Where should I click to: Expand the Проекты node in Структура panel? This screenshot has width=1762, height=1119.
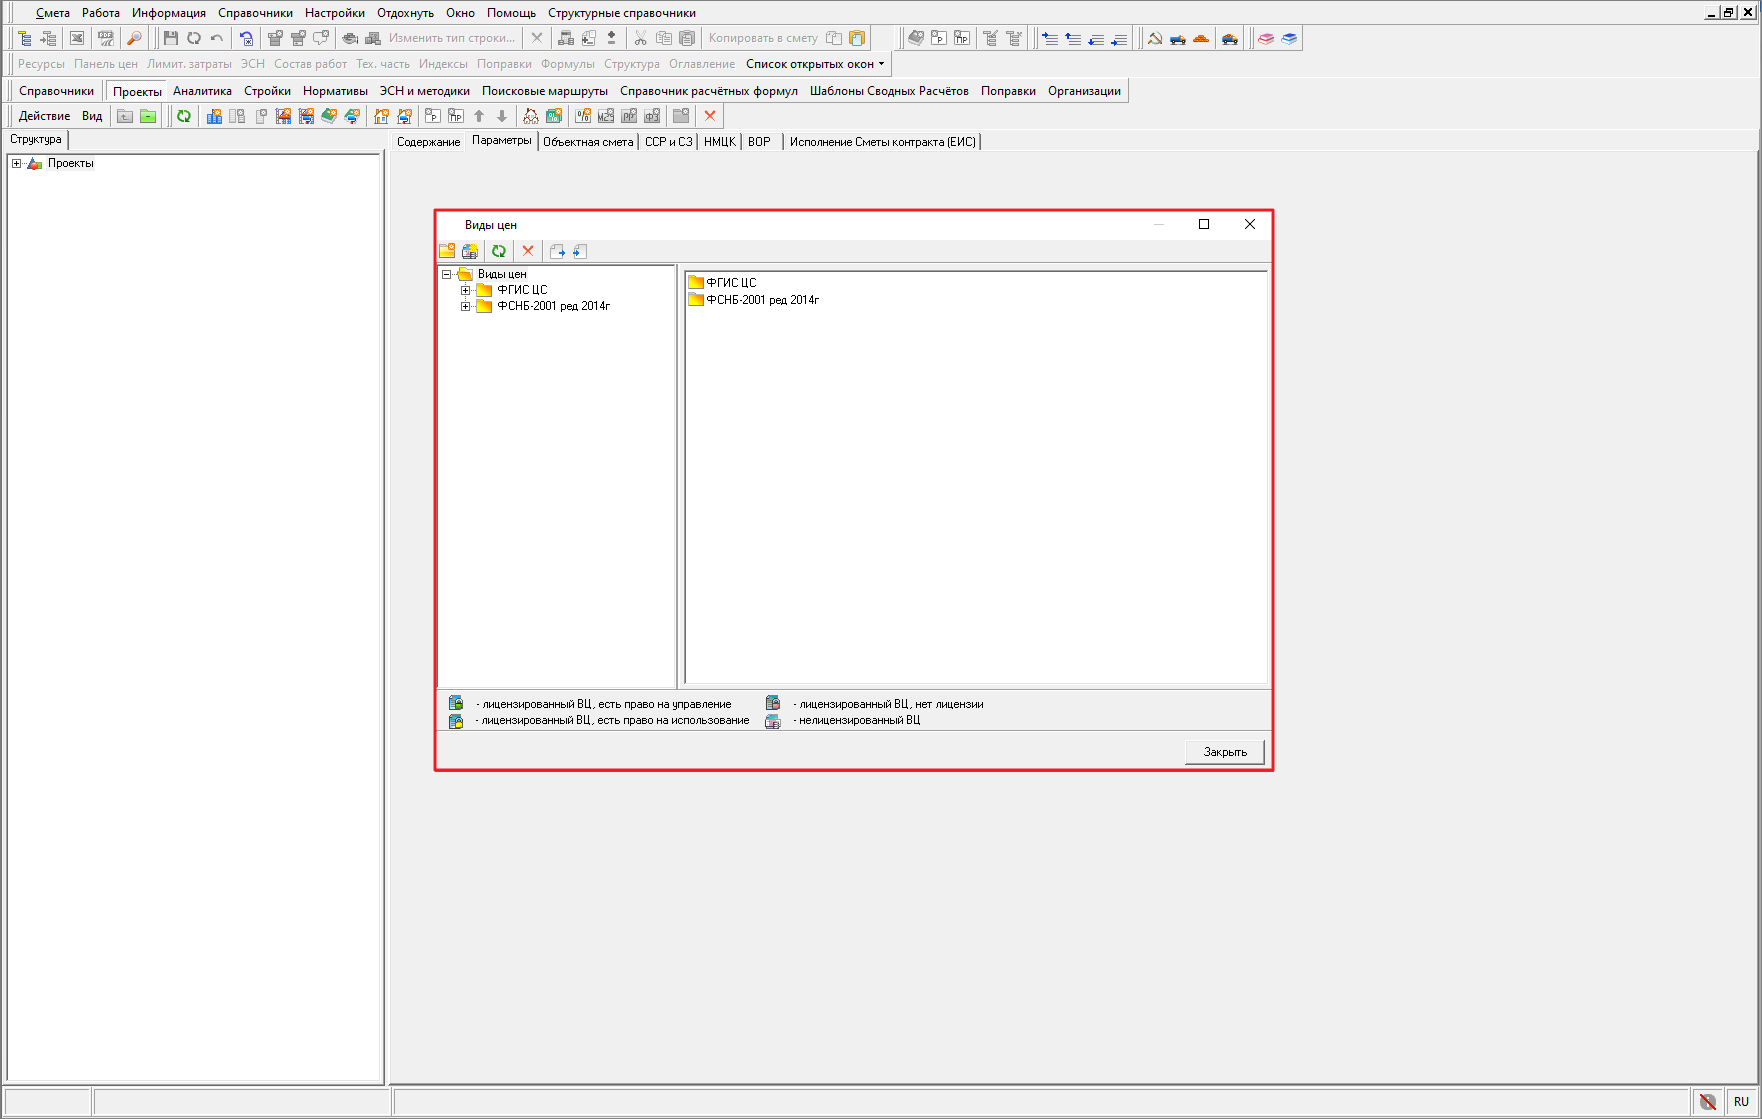tap(16, 163)
